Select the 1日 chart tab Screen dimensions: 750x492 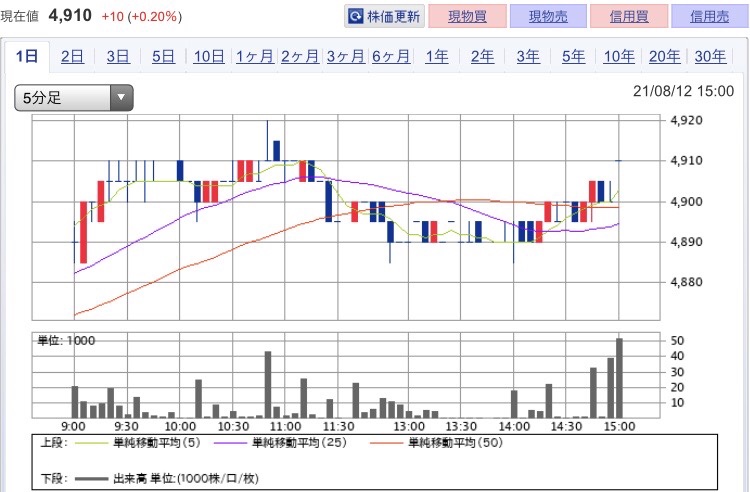coord(27,56)
